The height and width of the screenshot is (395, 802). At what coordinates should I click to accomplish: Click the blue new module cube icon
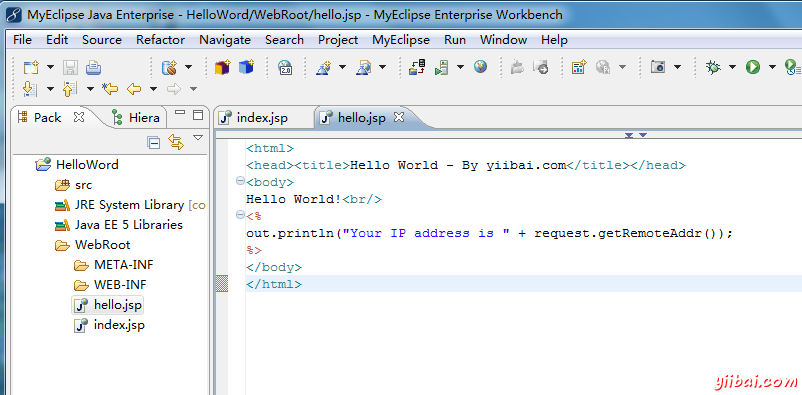246,67
